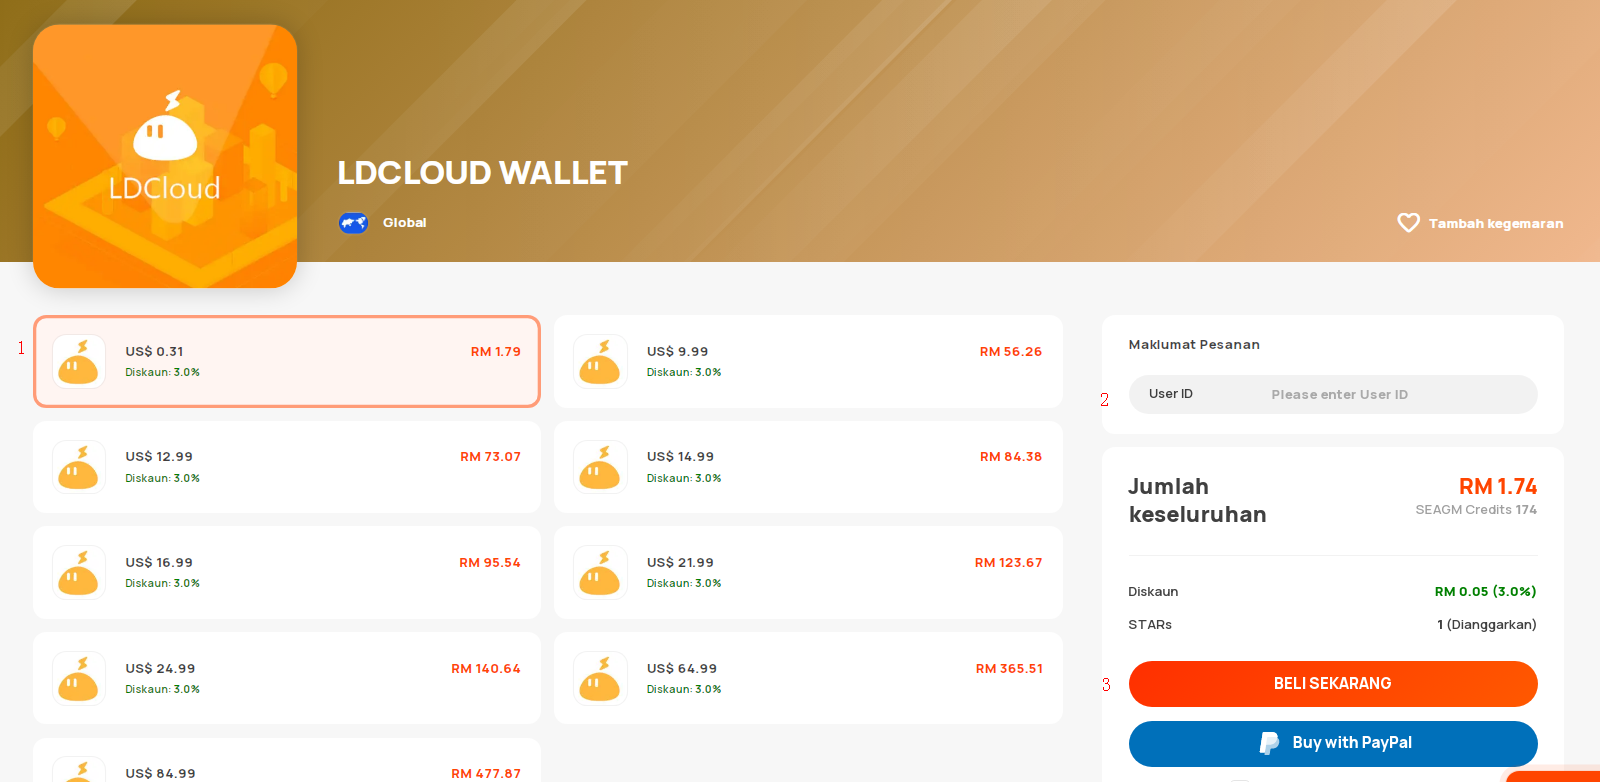Image resolution: width=1600 pixels, height=782 pixels.
Task: Open discount value RM 0.05 (3.0%)
Action: 1485,592
